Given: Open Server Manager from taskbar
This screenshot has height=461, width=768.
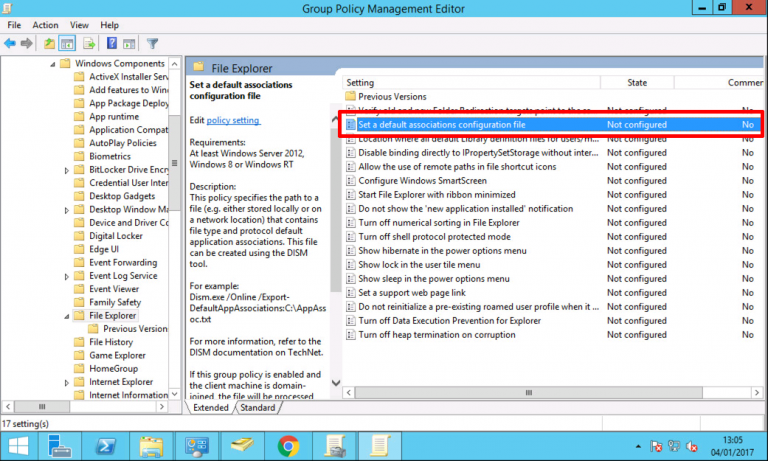Looking at the screenshot, I should pyautogui.click(x=59, y=446).
